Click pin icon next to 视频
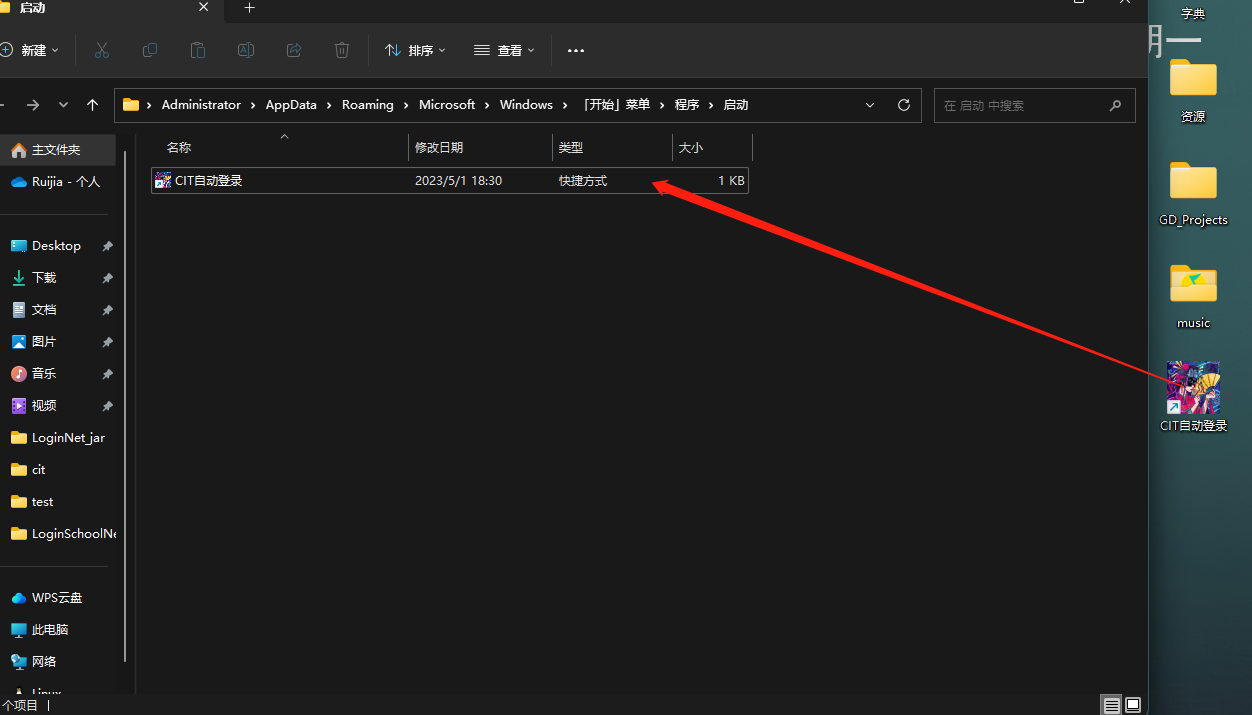 108,406
